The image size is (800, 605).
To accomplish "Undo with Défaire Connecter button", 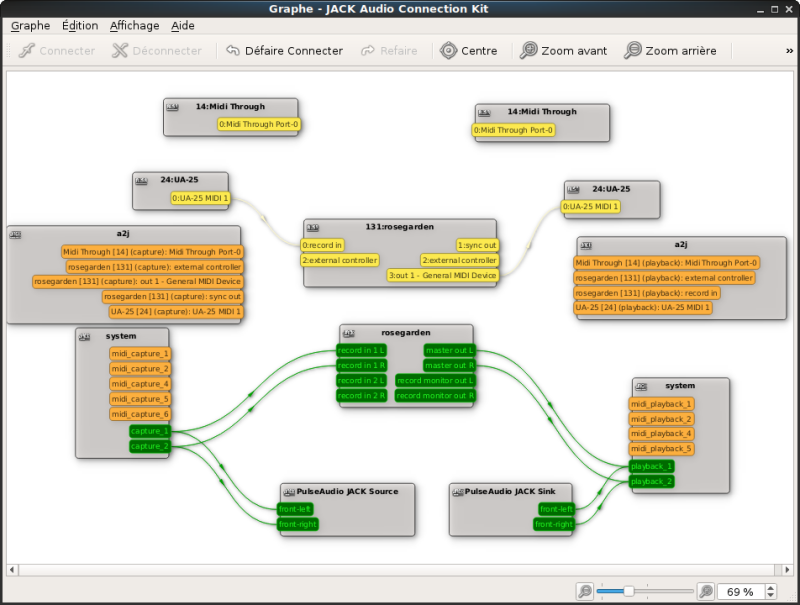I will click(284, 51).
